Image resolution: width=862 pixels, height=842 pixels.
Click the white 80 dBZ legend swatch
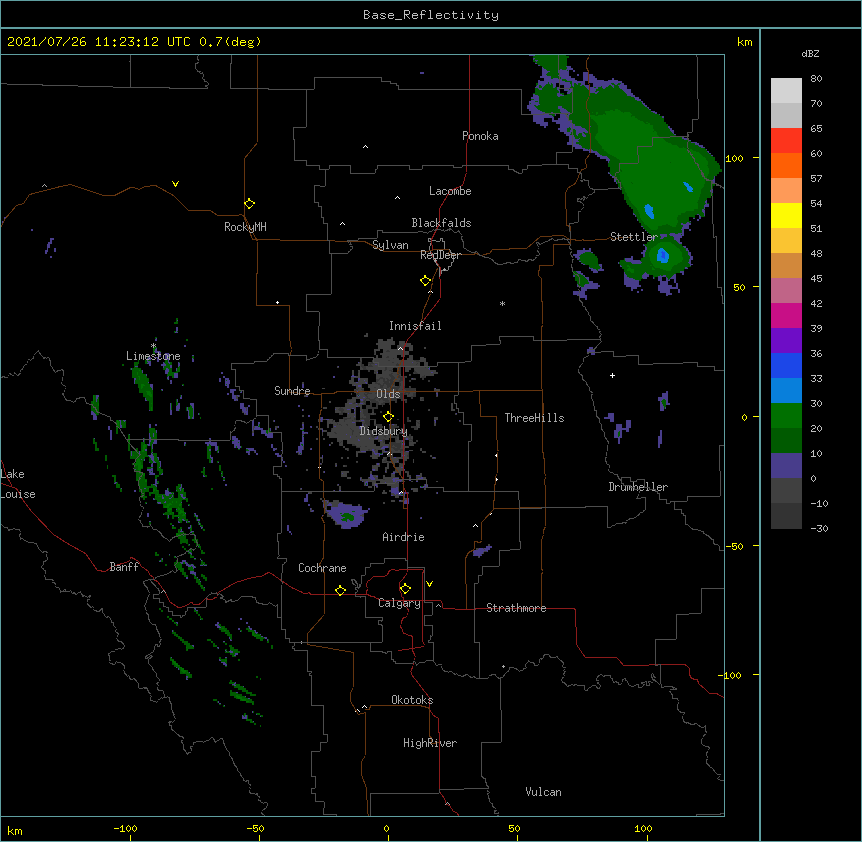(x=786, y=90)
